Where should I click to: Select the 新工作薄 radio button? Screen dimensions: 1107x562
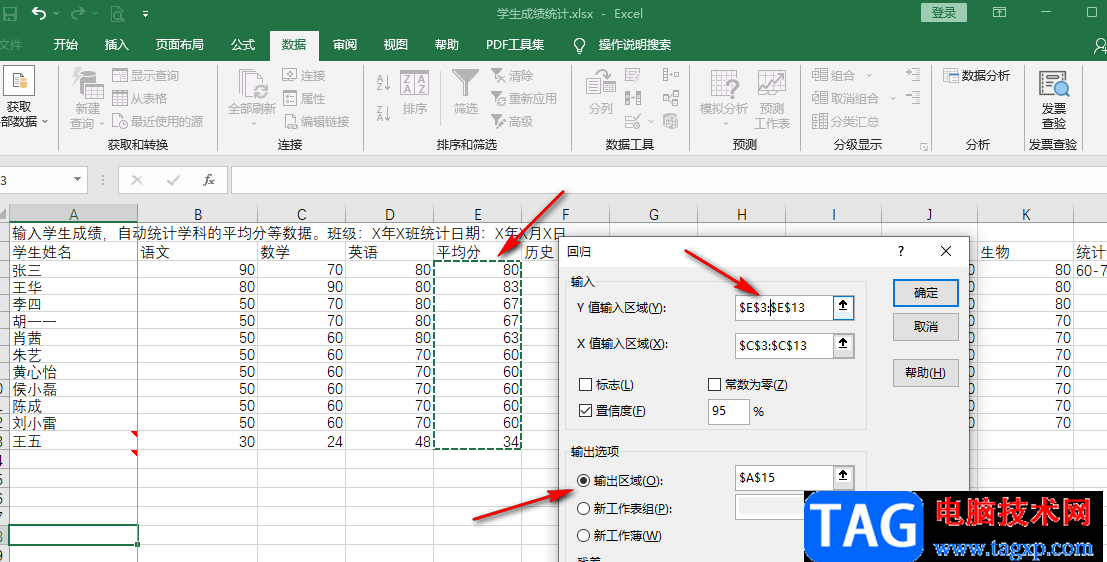click(x=583, y=536)
